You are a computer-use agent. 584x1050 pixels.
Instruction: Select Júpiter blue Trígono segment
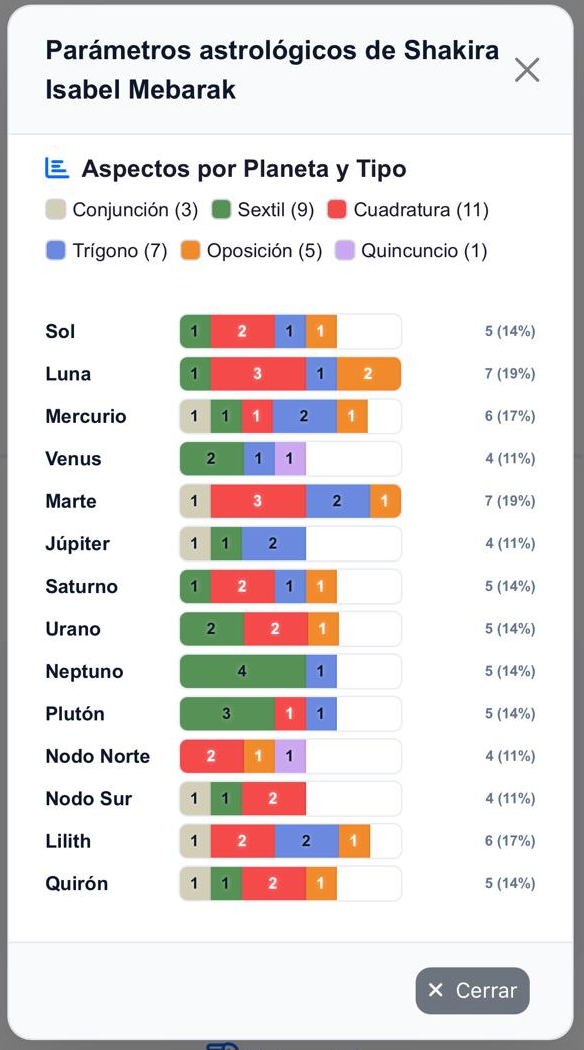[274, 544]
